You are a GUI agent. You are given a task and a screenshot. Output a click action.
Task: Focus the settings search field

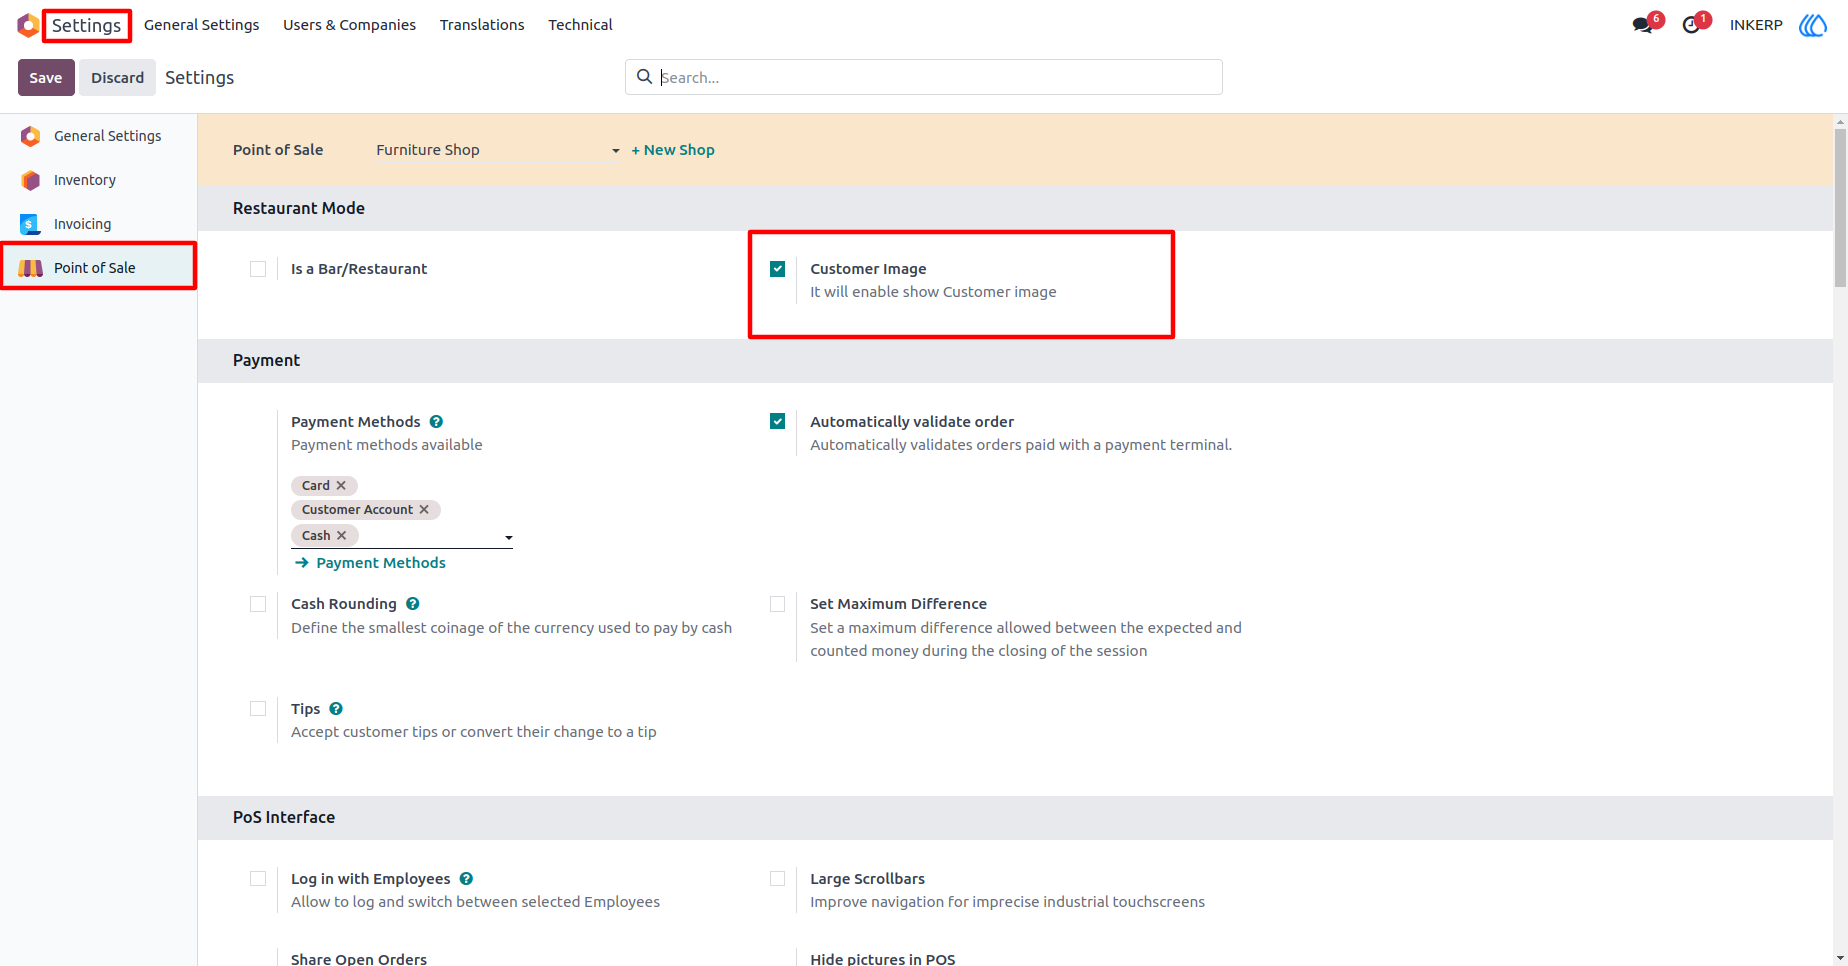(924, 77)
